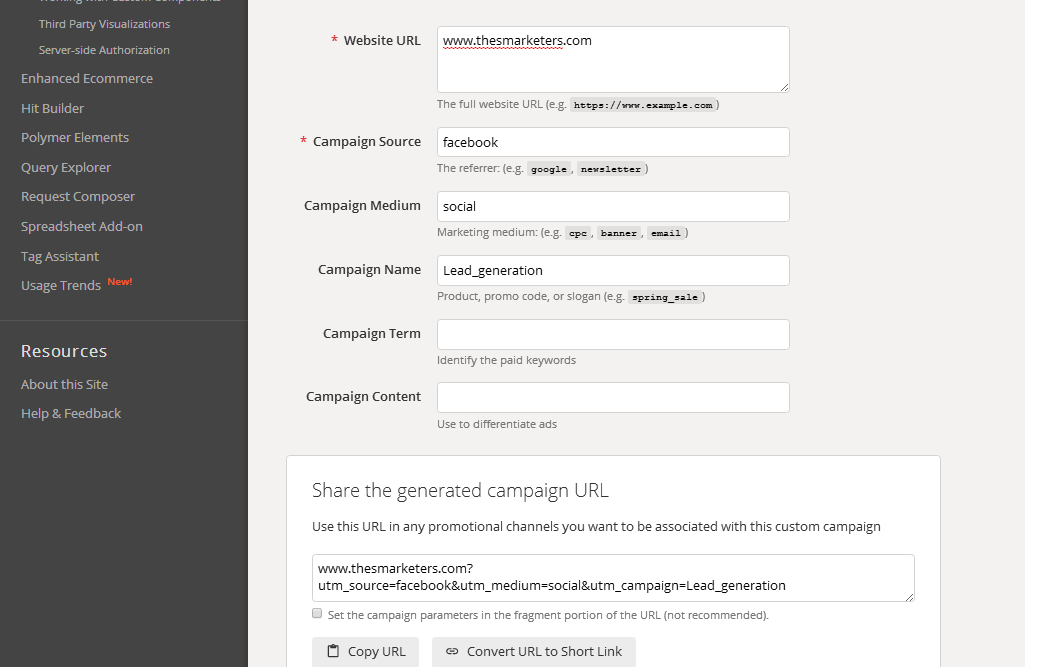Click in the Campaign Medium field
The image size is (1049, 667).
pos(613,206)
